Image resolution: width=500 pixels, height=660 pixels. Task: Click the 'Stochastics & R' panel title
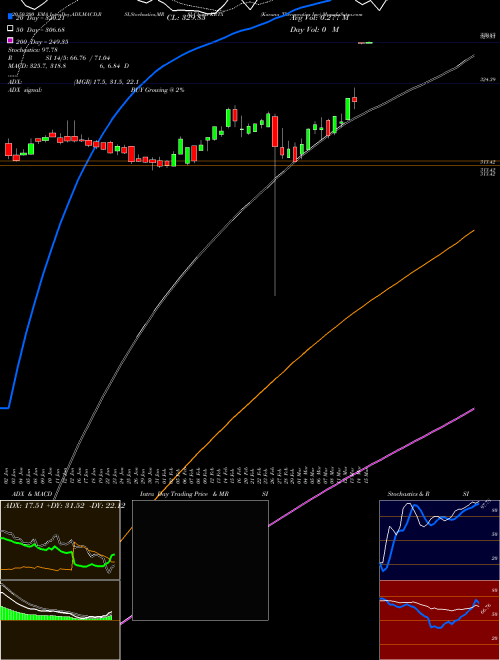click(x=408, y=494)
